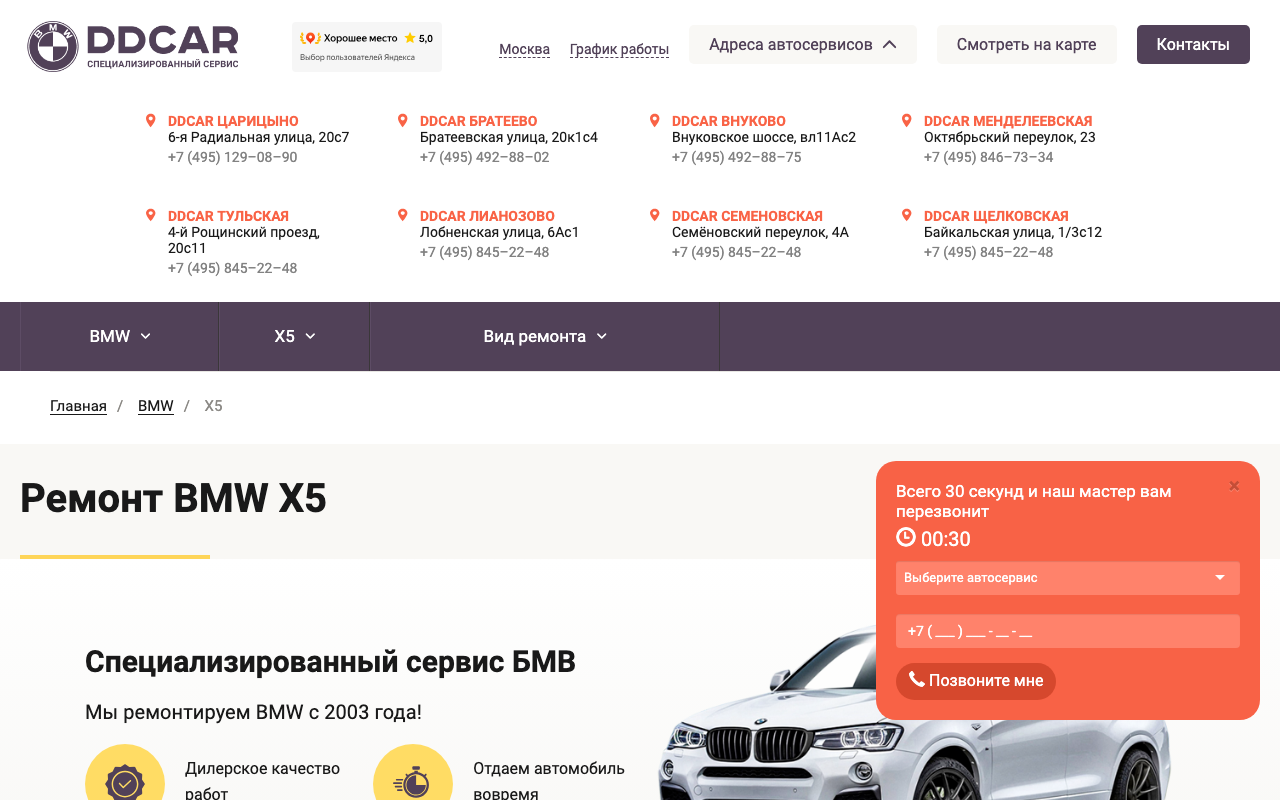This screenshot has height=800, width=1280.
Task: Open the Контакты button
Action: coord(1193,45)
